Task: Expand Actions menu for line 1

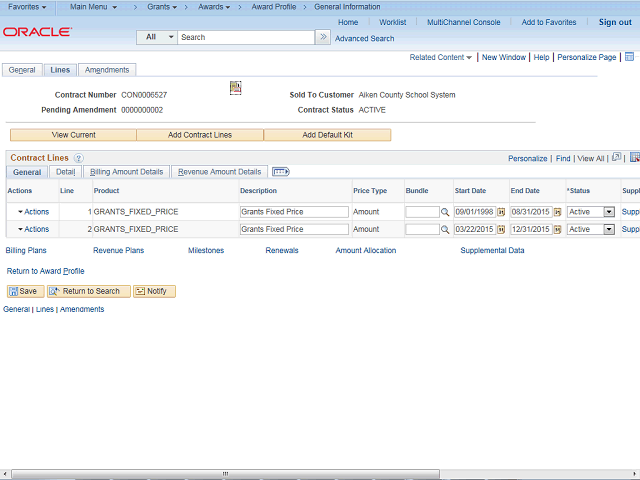Action: 33,212
